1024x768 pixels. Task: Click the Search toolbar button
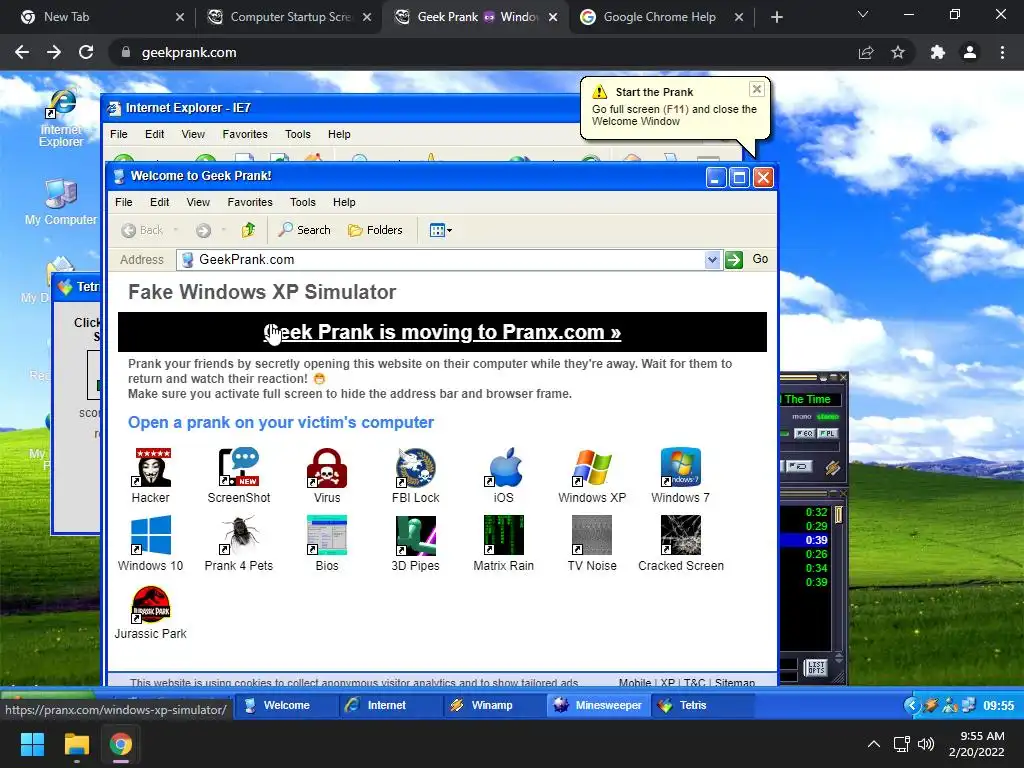pos(304,230)
